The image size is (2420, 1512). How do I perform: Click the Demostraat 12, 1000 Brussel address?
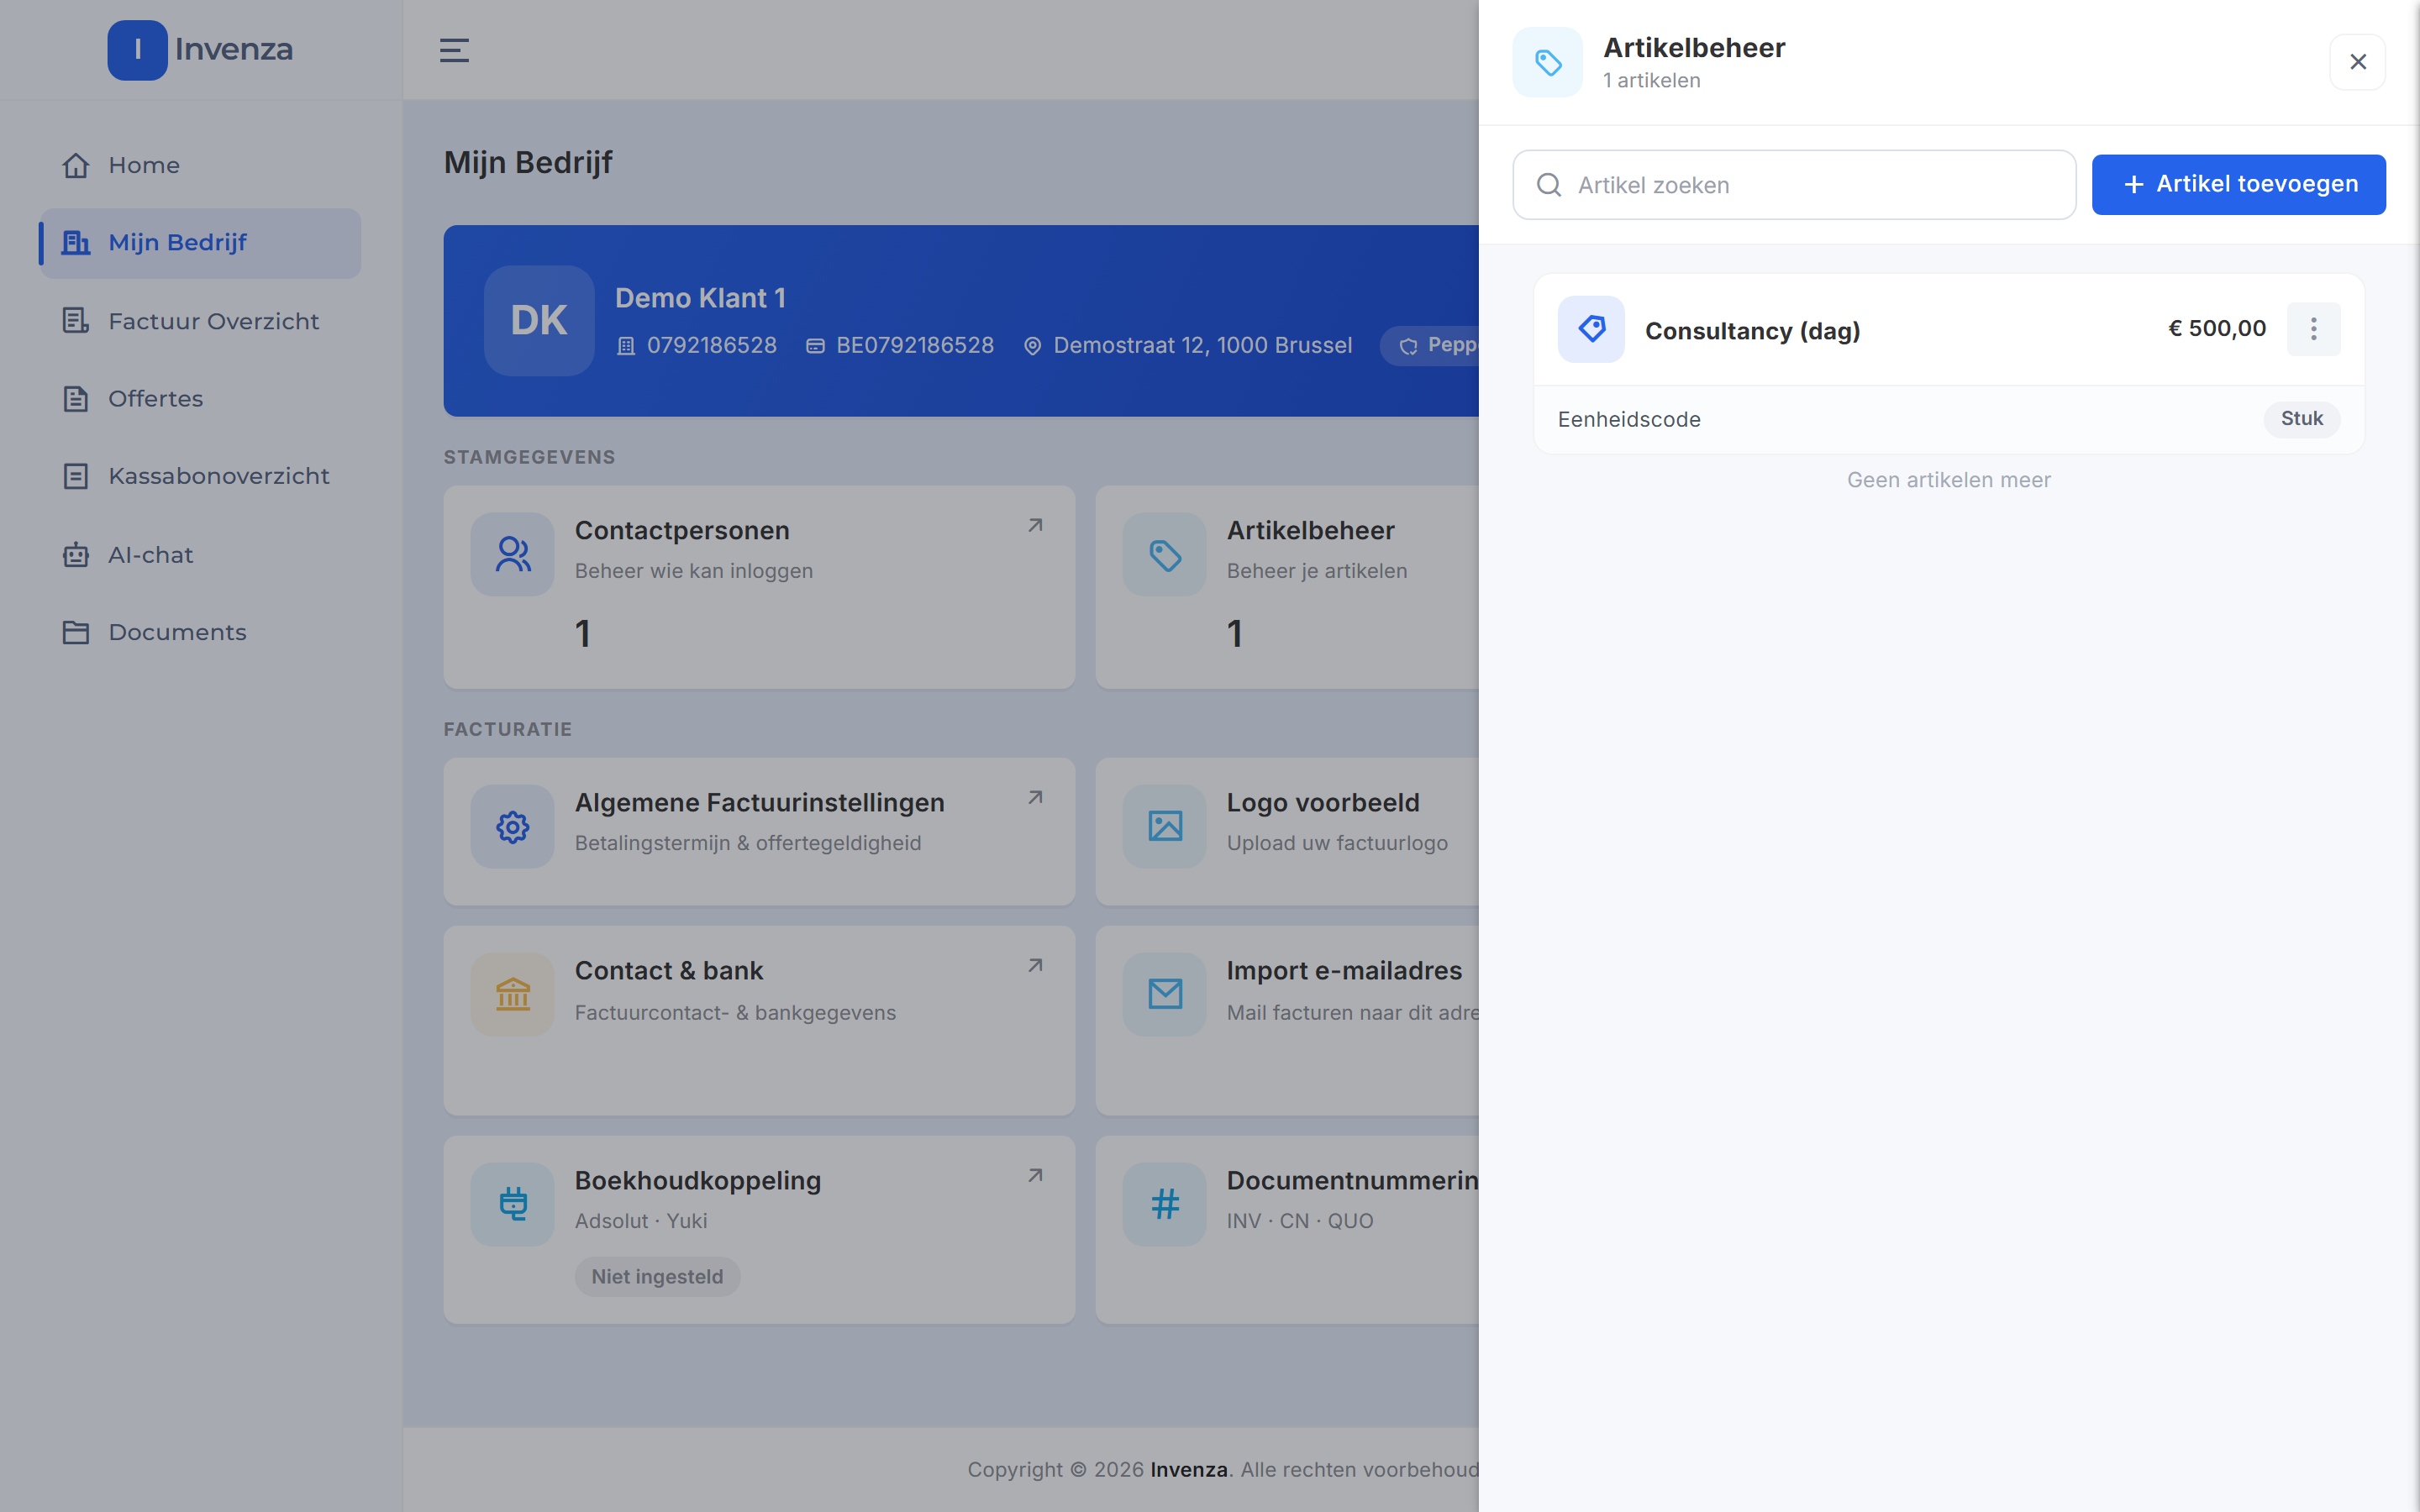point(1202,346)
